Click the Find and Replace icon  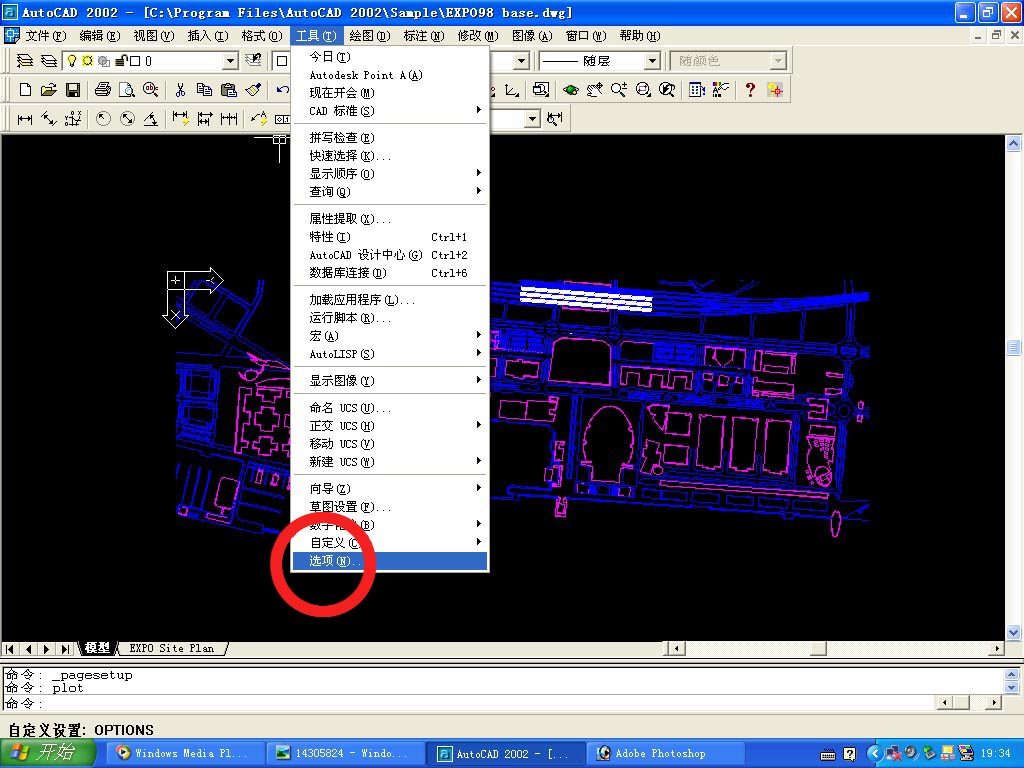[150, 90]
